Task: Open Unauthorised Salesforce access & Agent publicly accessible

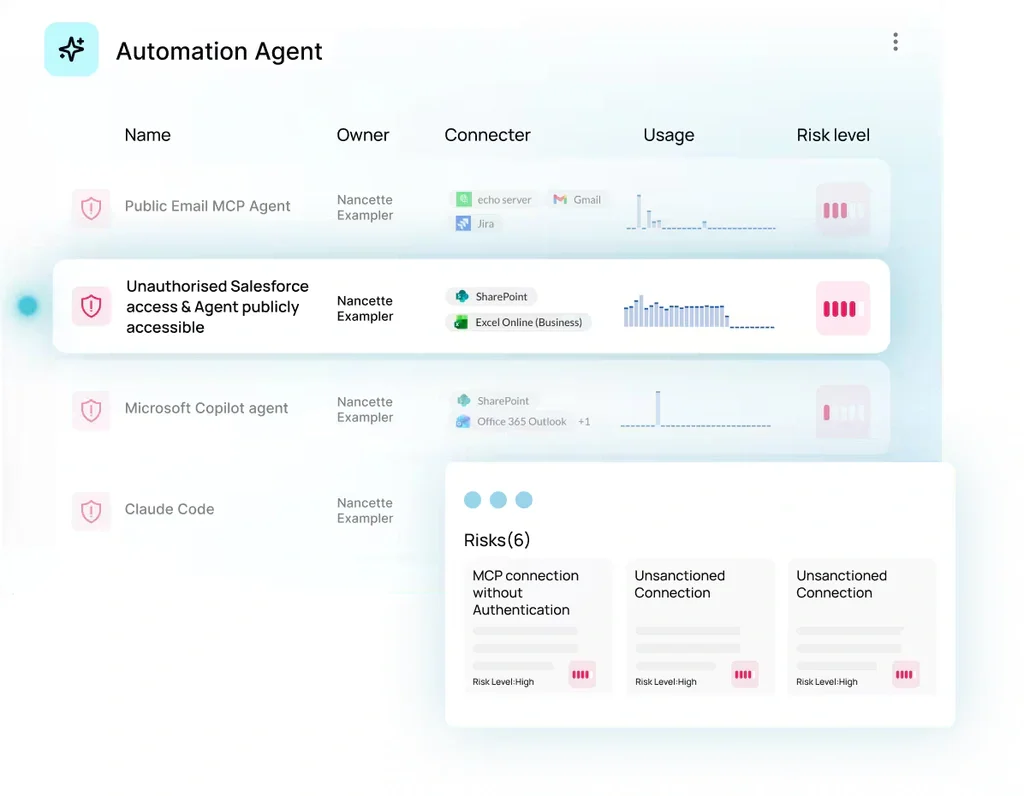Action: [217, 306]
